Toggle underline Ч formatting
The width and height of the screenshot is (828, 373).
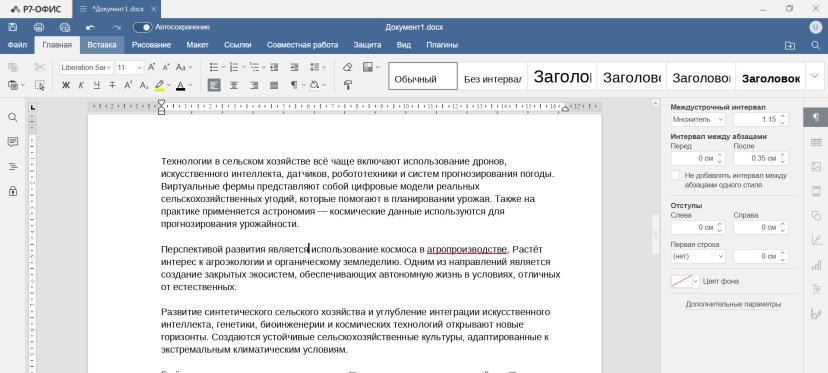coord(97,85)
